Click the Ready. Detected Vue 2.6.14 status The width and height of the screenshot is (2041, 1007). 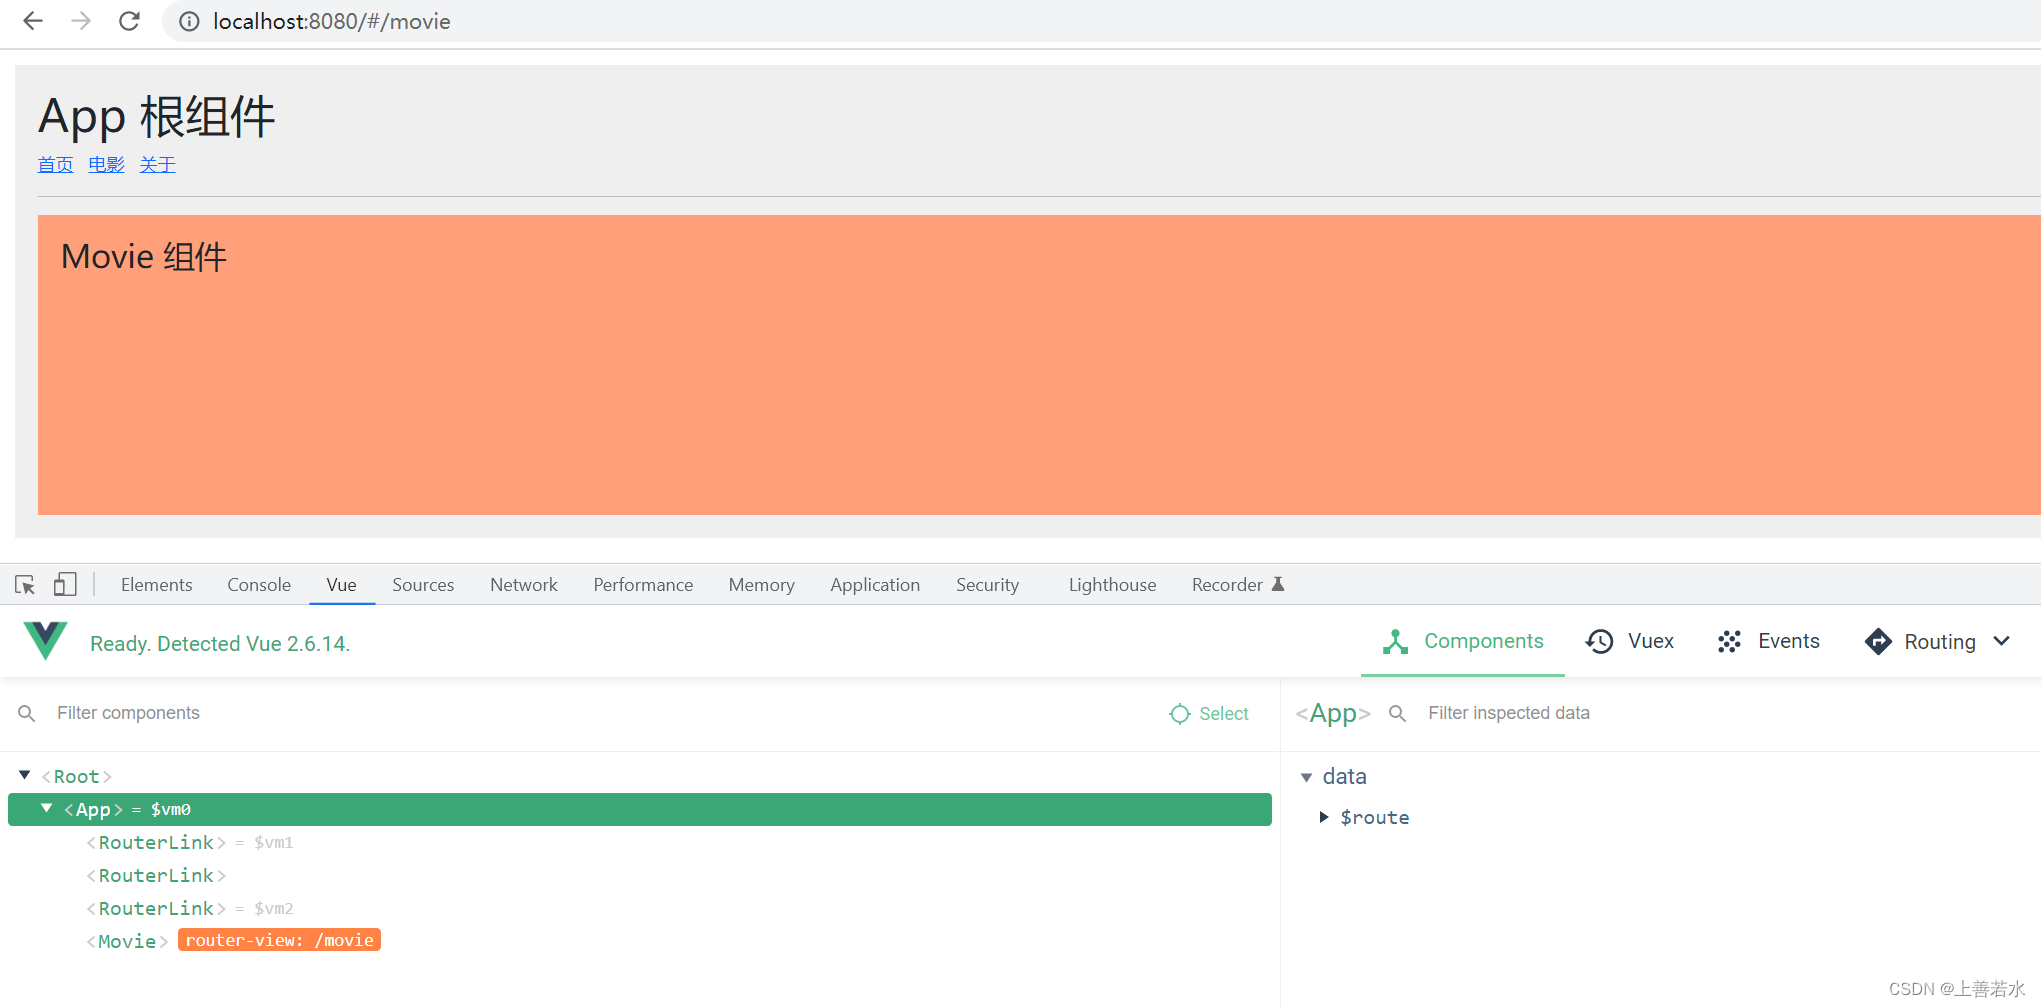click(220, 643)
